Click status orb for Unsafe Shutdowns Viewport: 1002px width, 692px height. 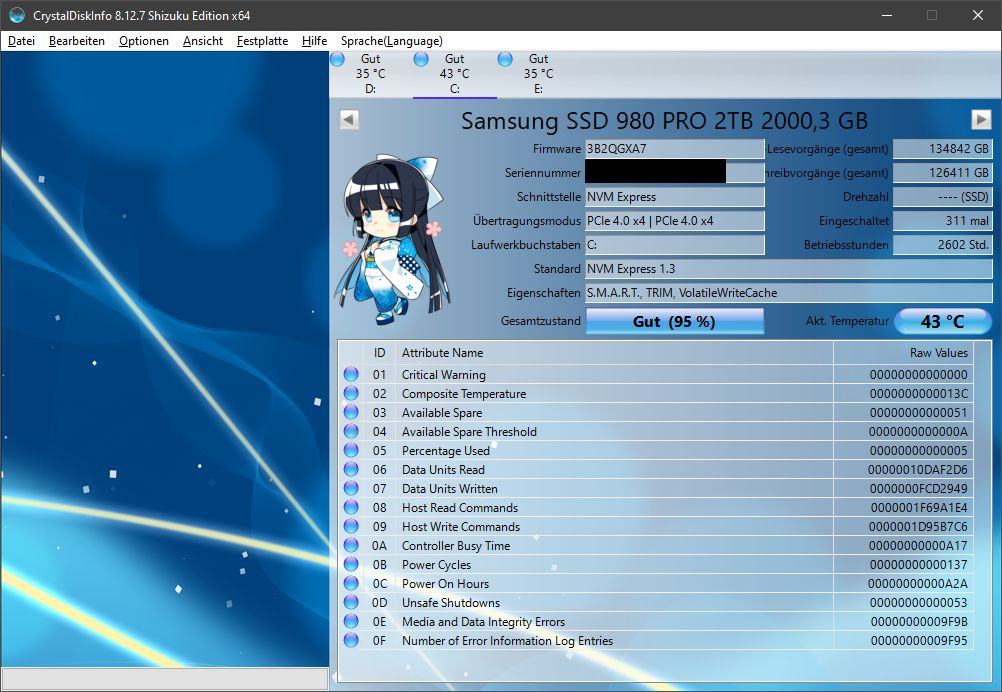click(x=351, y=602)
